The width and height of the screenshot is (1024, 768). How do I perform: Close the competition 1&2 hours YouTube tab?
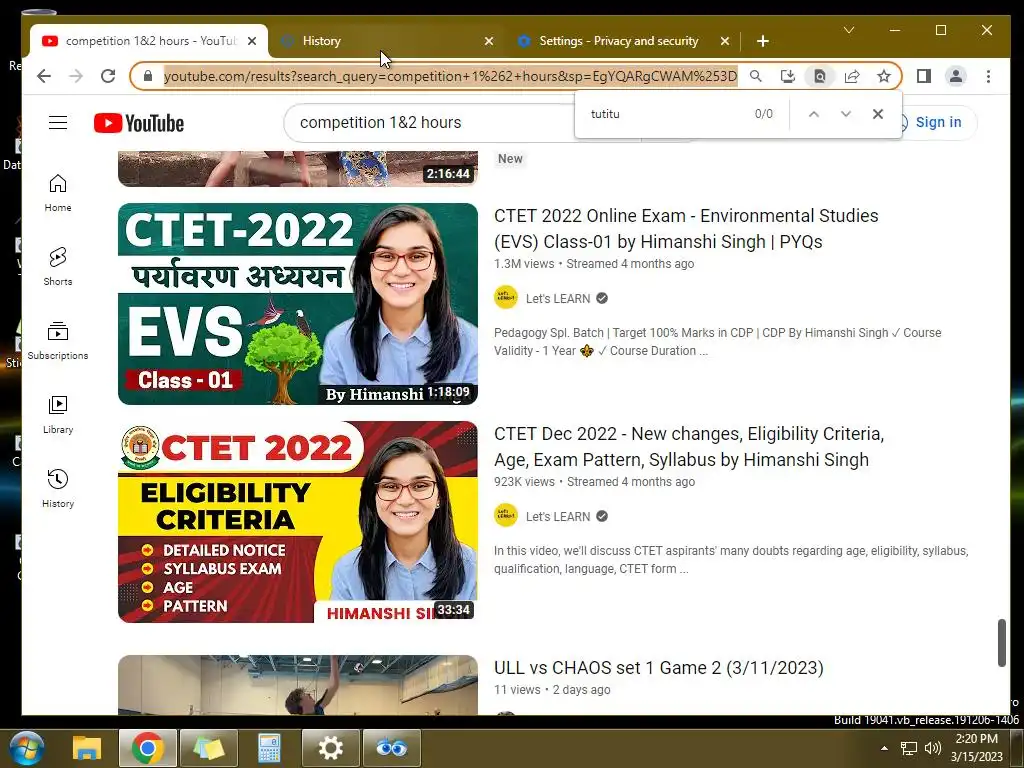(252, 41)
